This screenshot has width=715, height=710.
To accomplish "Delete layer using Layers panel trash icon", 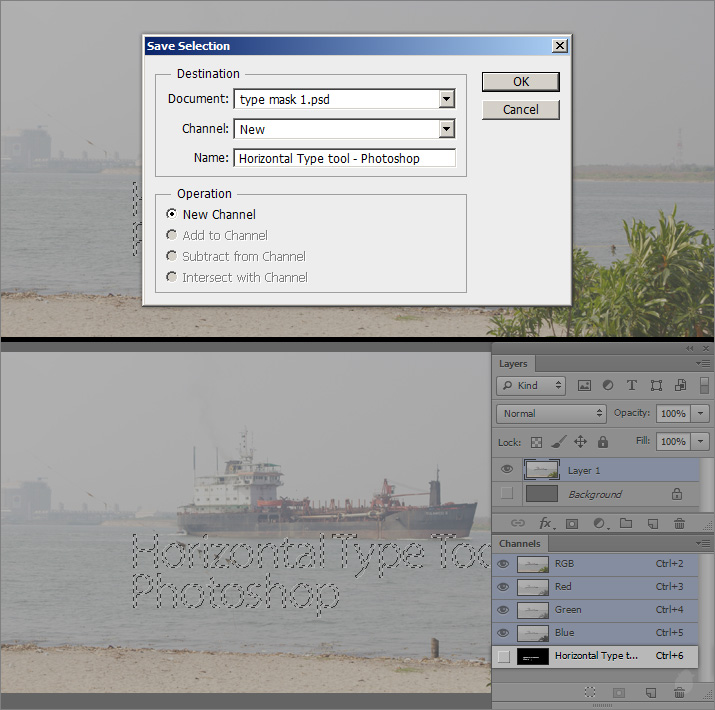I will click(x=679, y=523).
